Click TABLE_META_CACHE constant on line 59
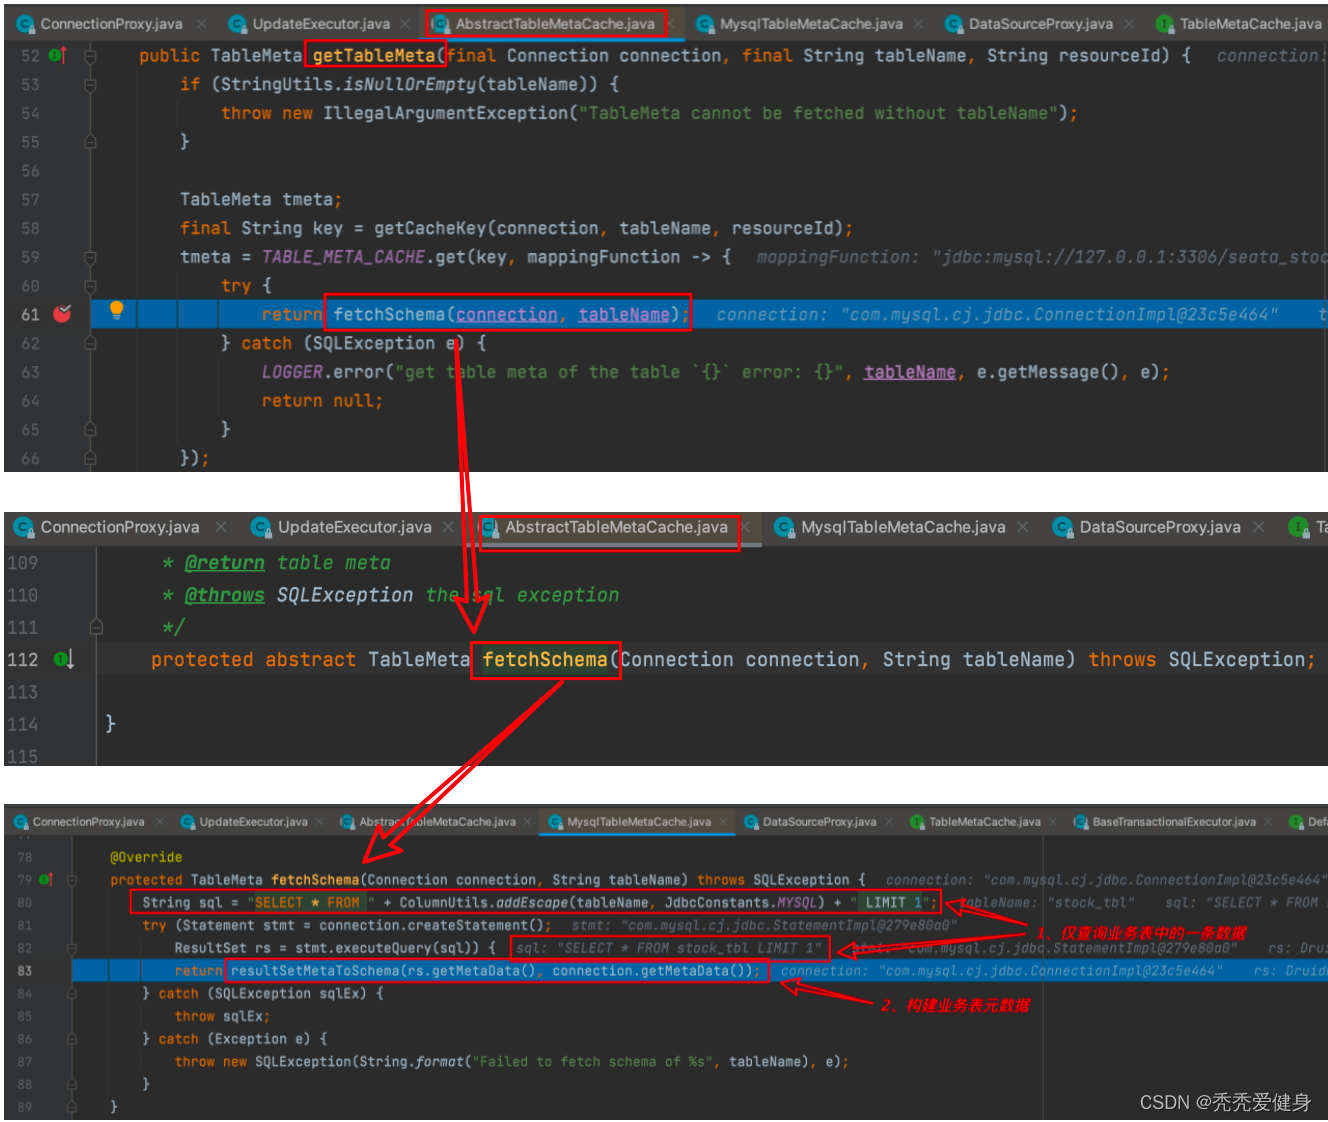This screenshot has height=1122, width=1328. pos(343,257)
